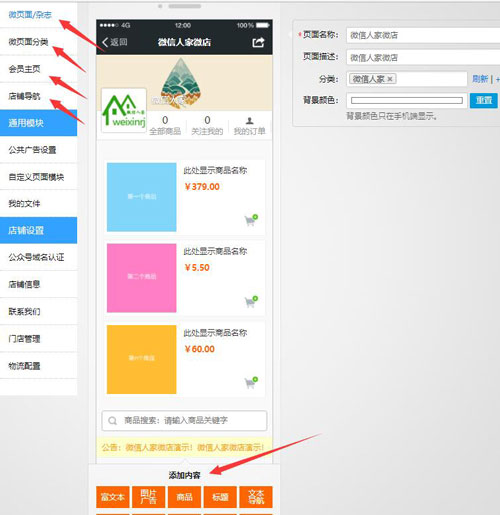500x515 pixels.
Task: Click the yellow 公告 notice bar
Action: 184,447
